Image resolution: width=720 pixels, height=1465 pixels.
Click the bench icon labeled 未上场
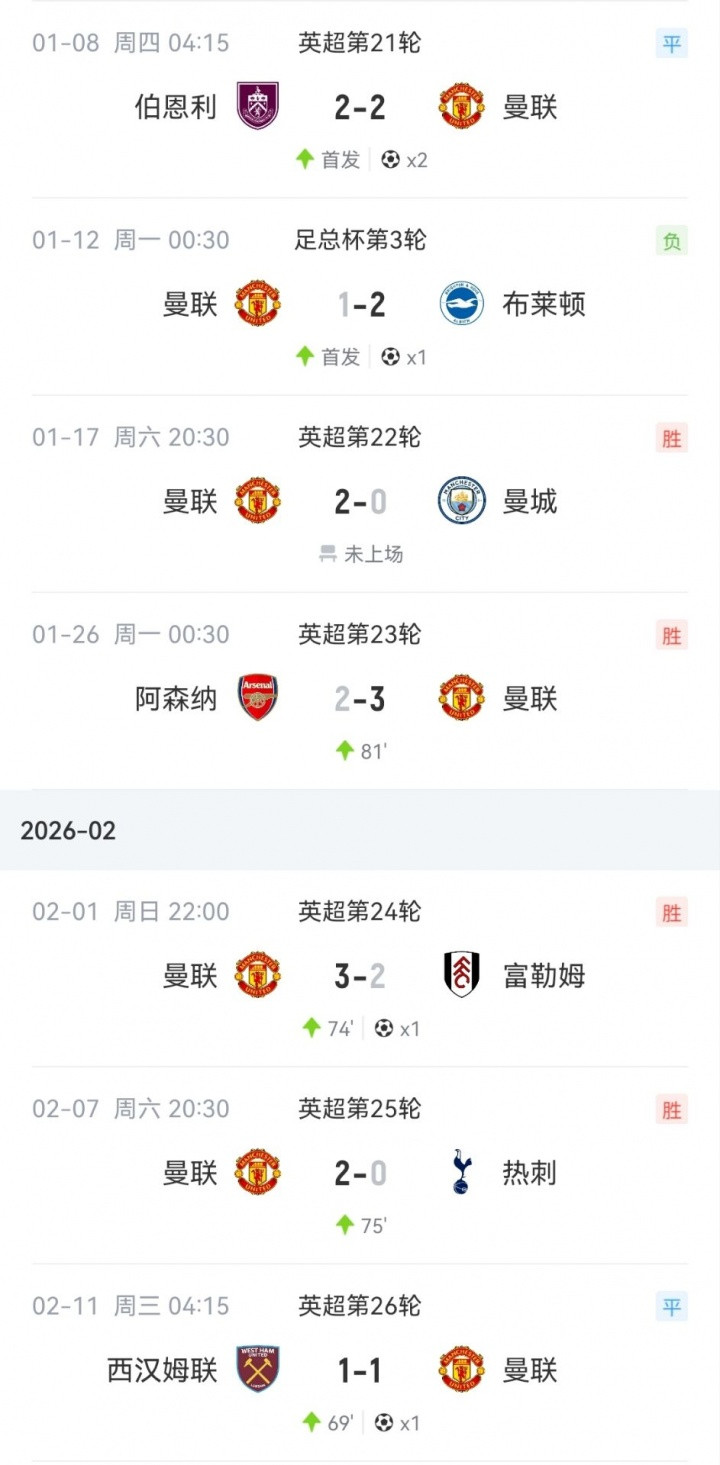(x=327, y=554)
